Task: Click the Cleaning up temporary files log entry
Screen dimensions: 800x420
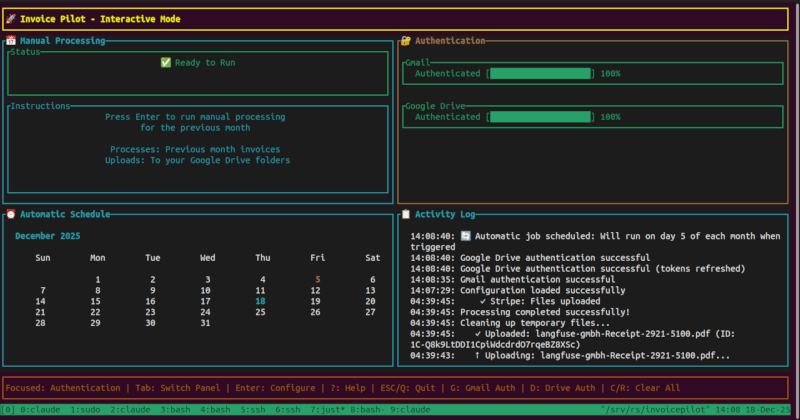Action: (510, 323)
